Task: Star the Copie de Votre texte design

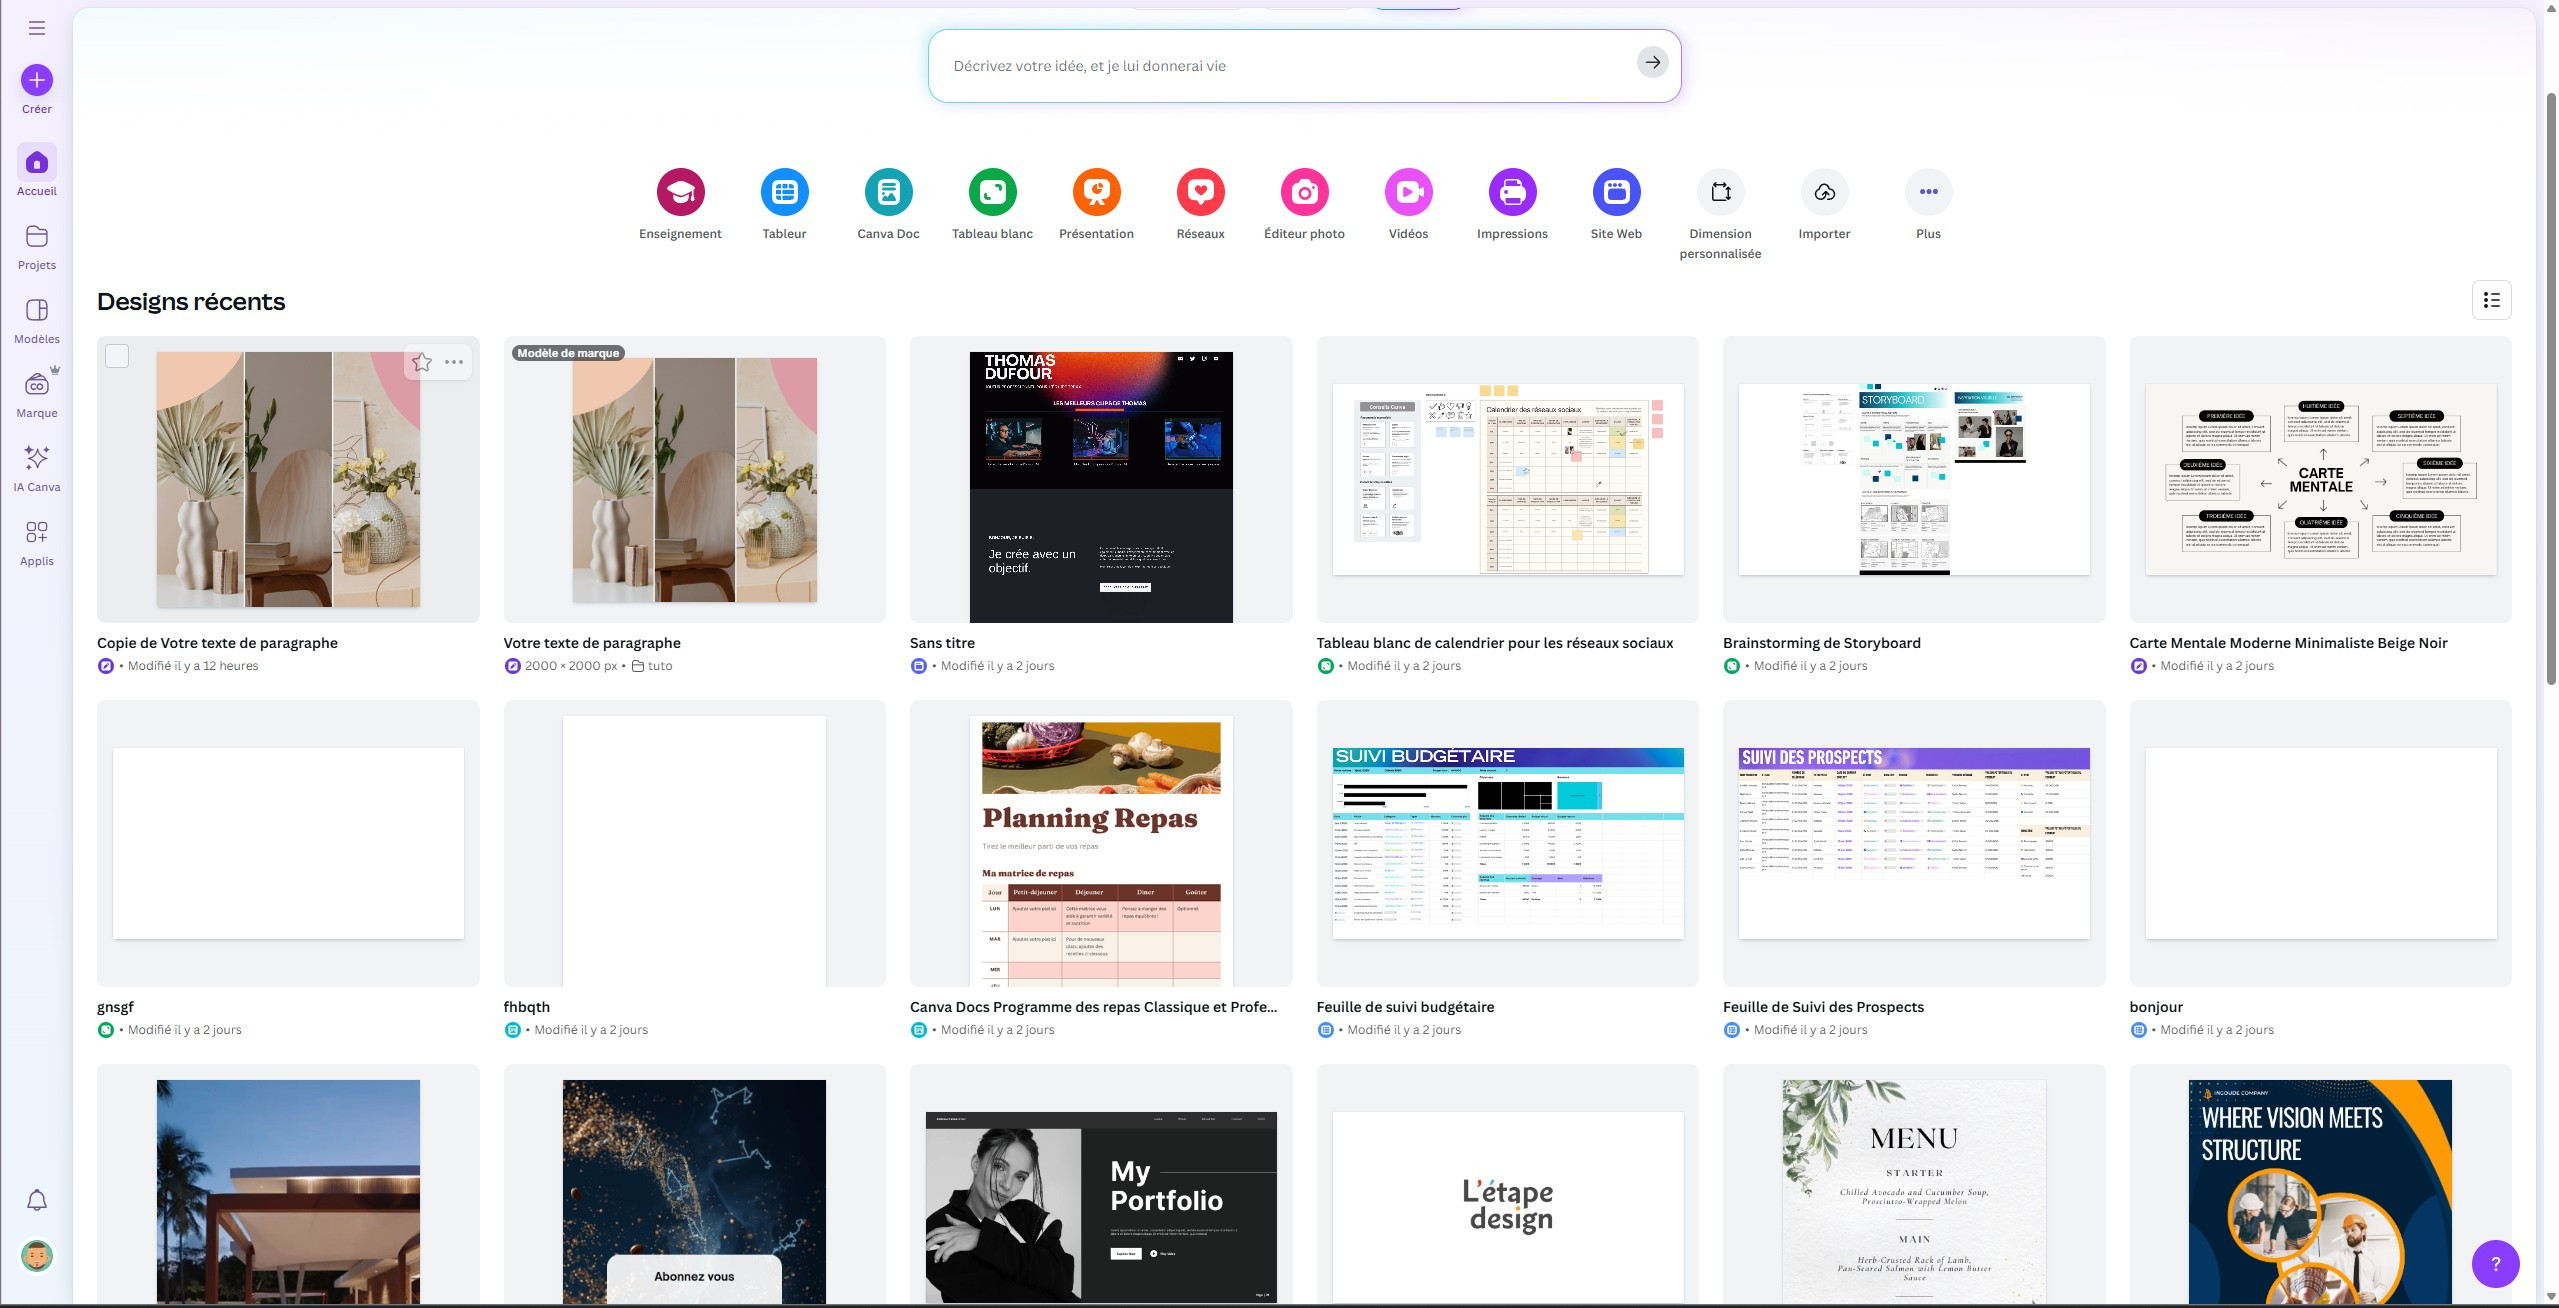Action: [422, 362]
